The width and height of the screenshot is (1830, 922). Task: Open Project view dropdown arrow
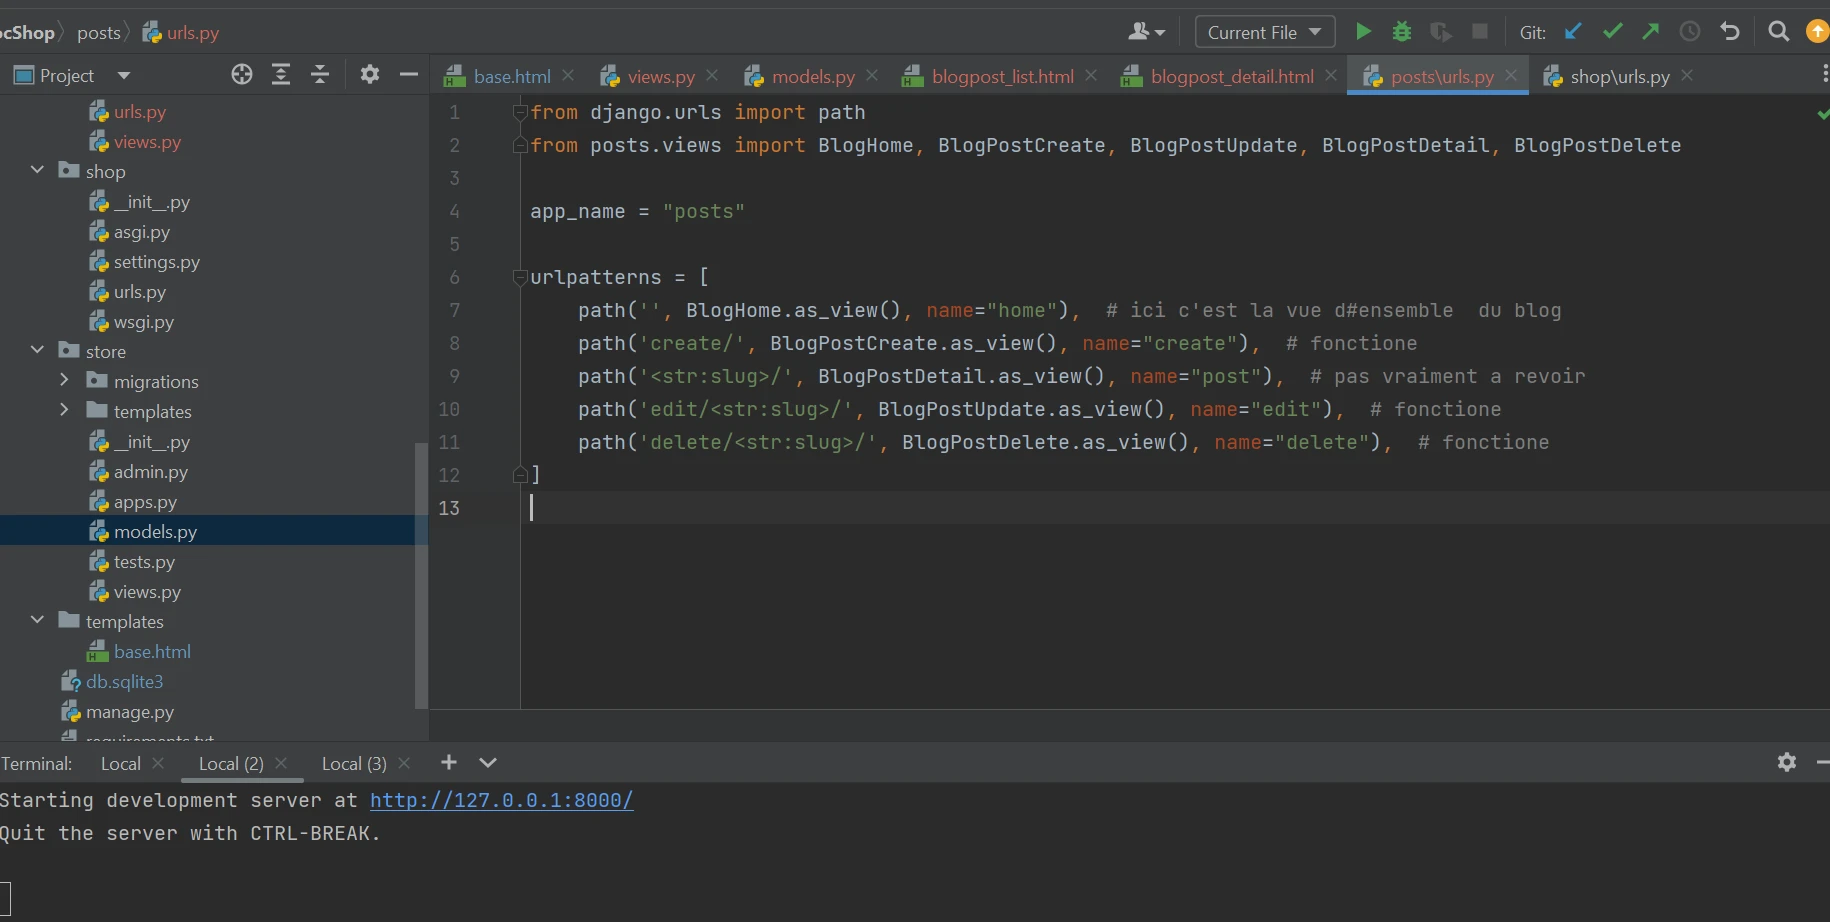[124, 76]
